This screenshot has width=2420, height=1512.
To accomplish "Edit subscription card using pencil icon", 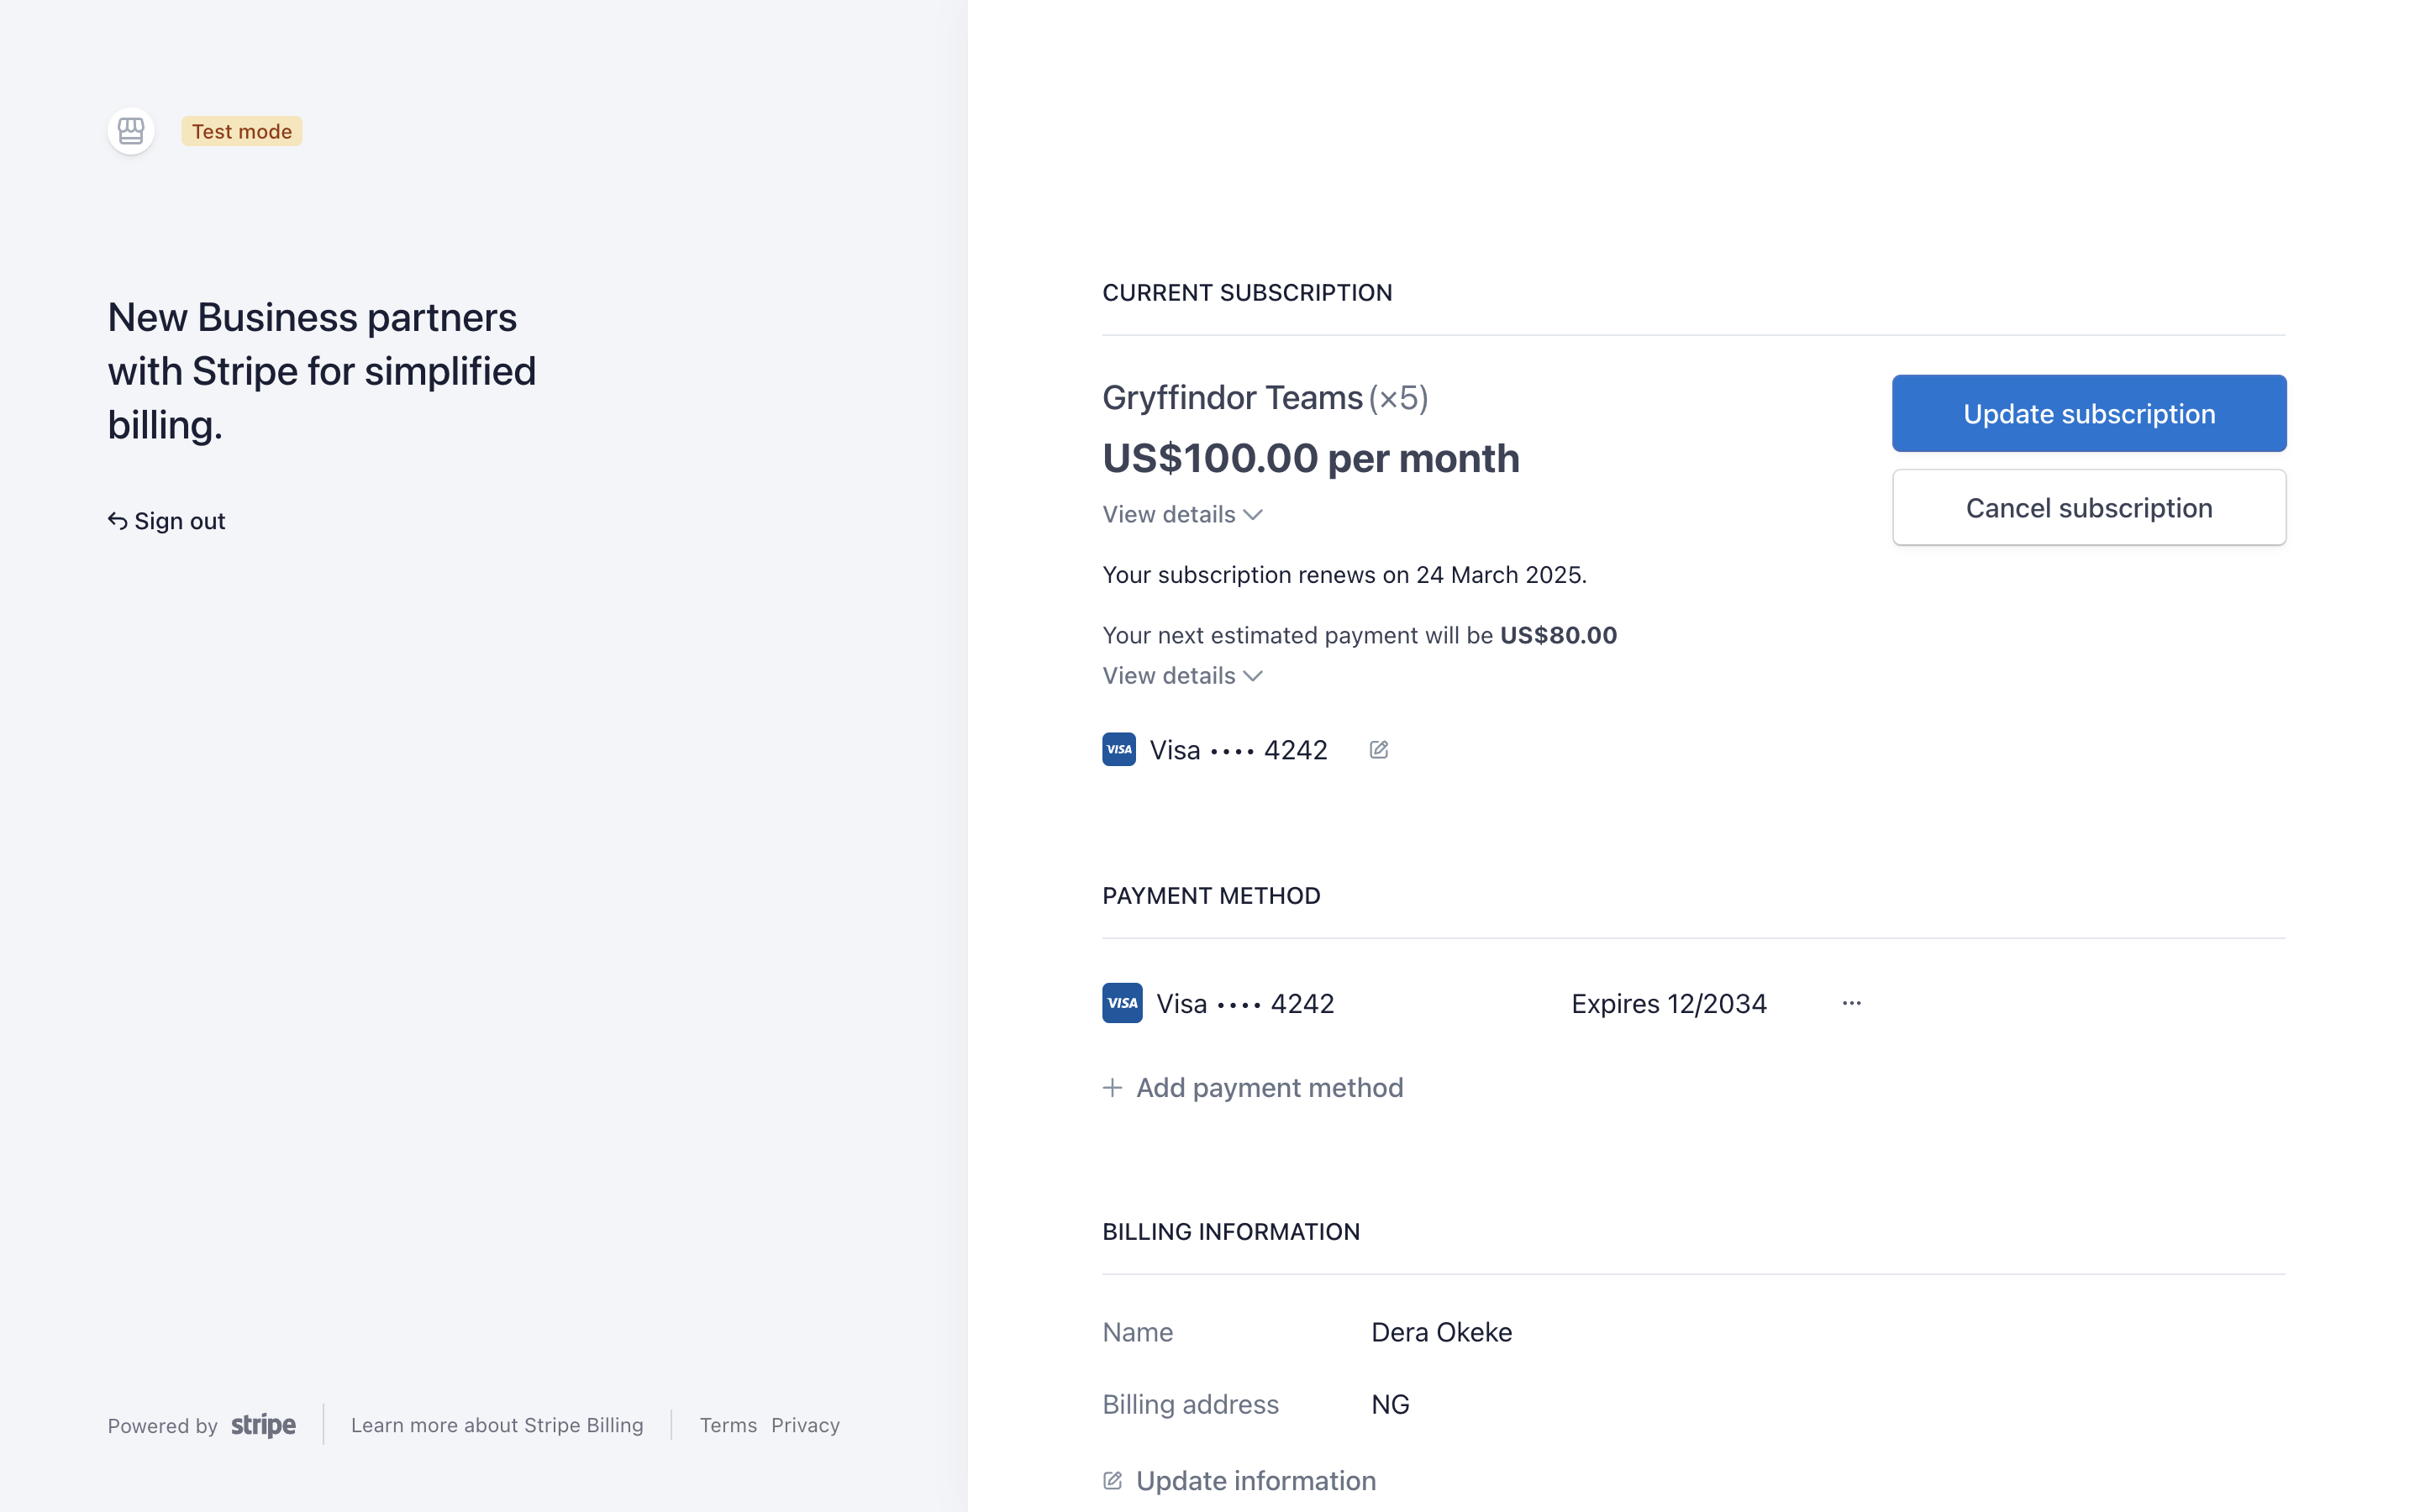I will click(1379, 750).
